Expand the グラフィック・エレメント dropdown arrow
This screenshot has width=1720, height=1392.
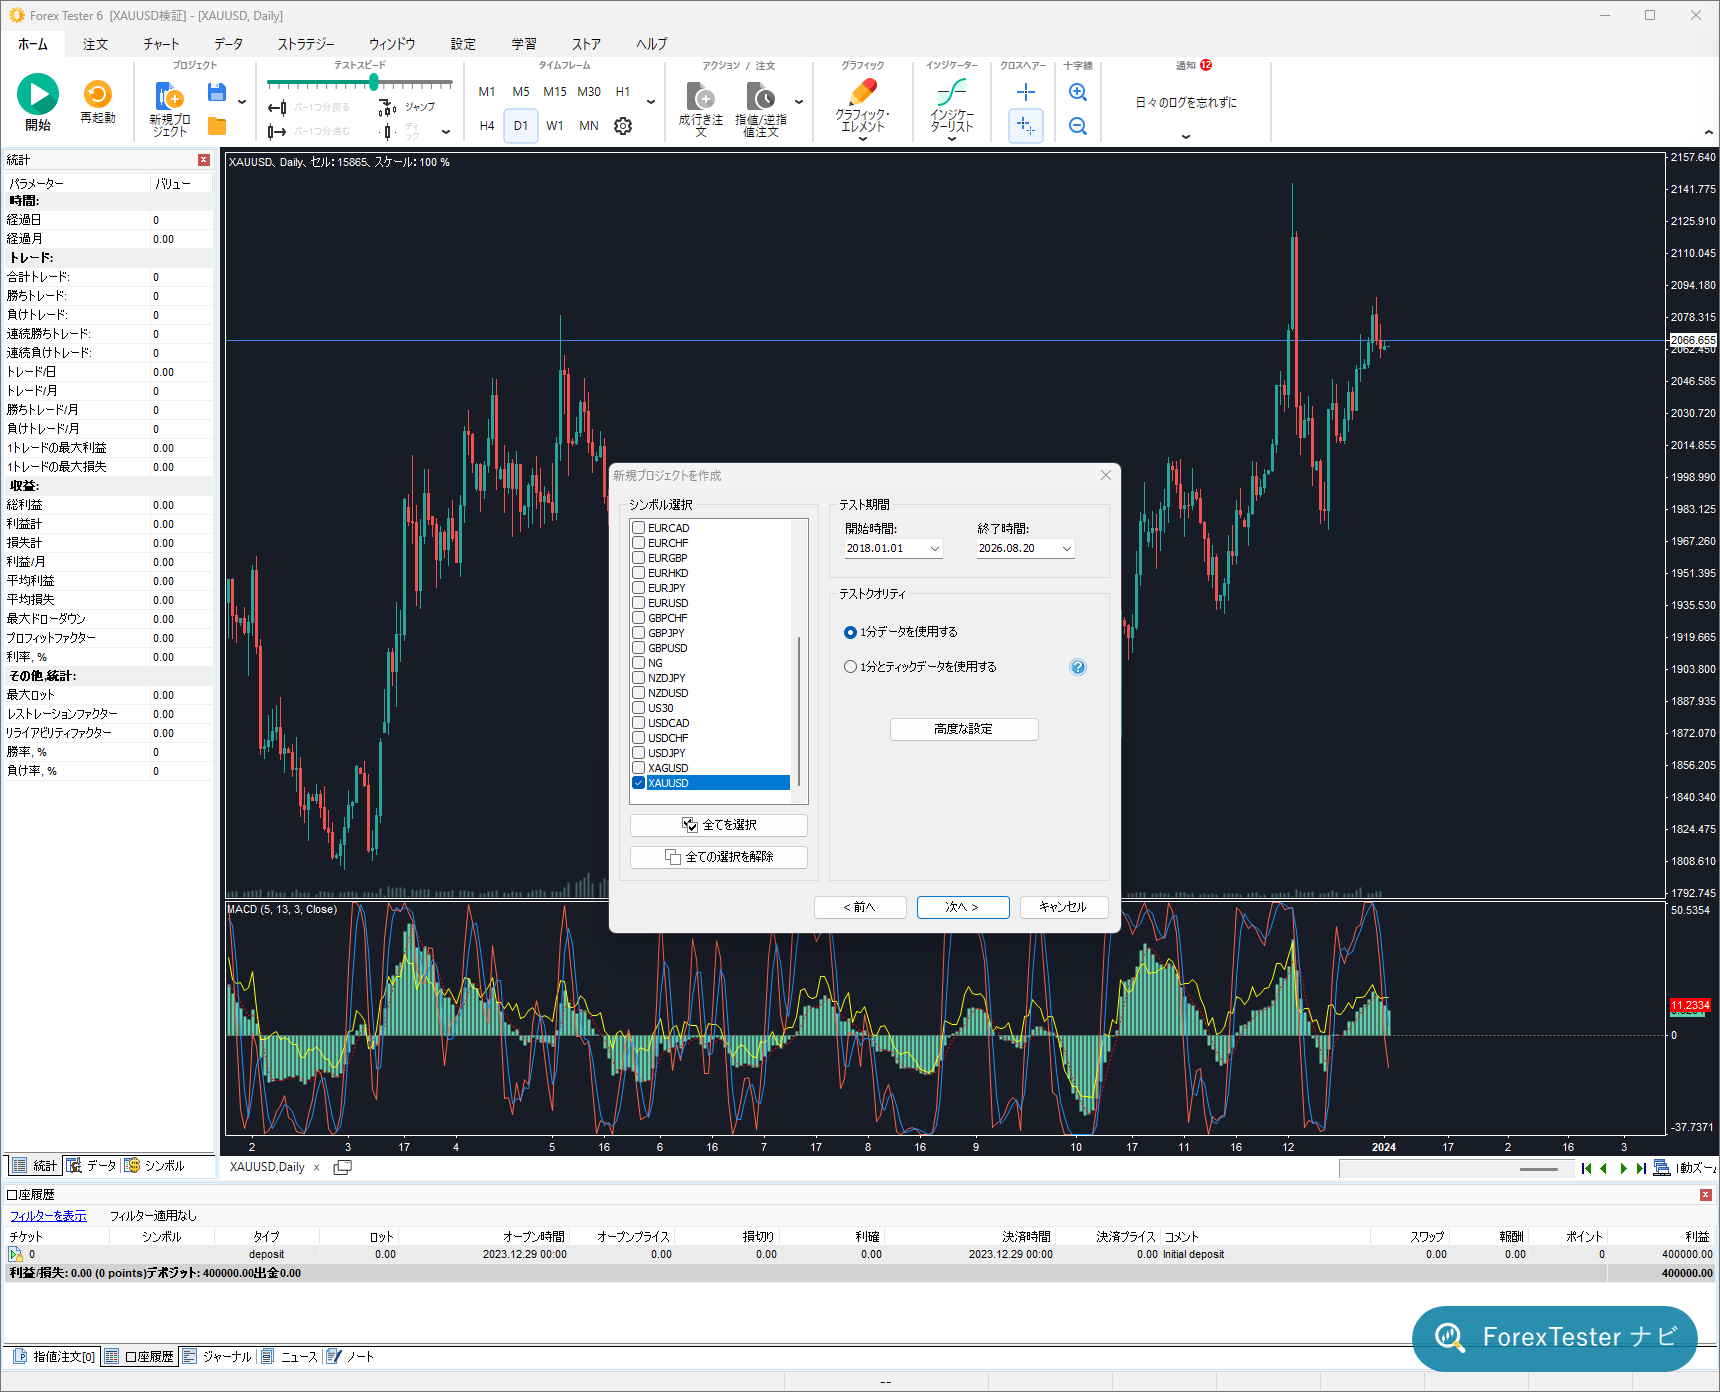(862, 139)
